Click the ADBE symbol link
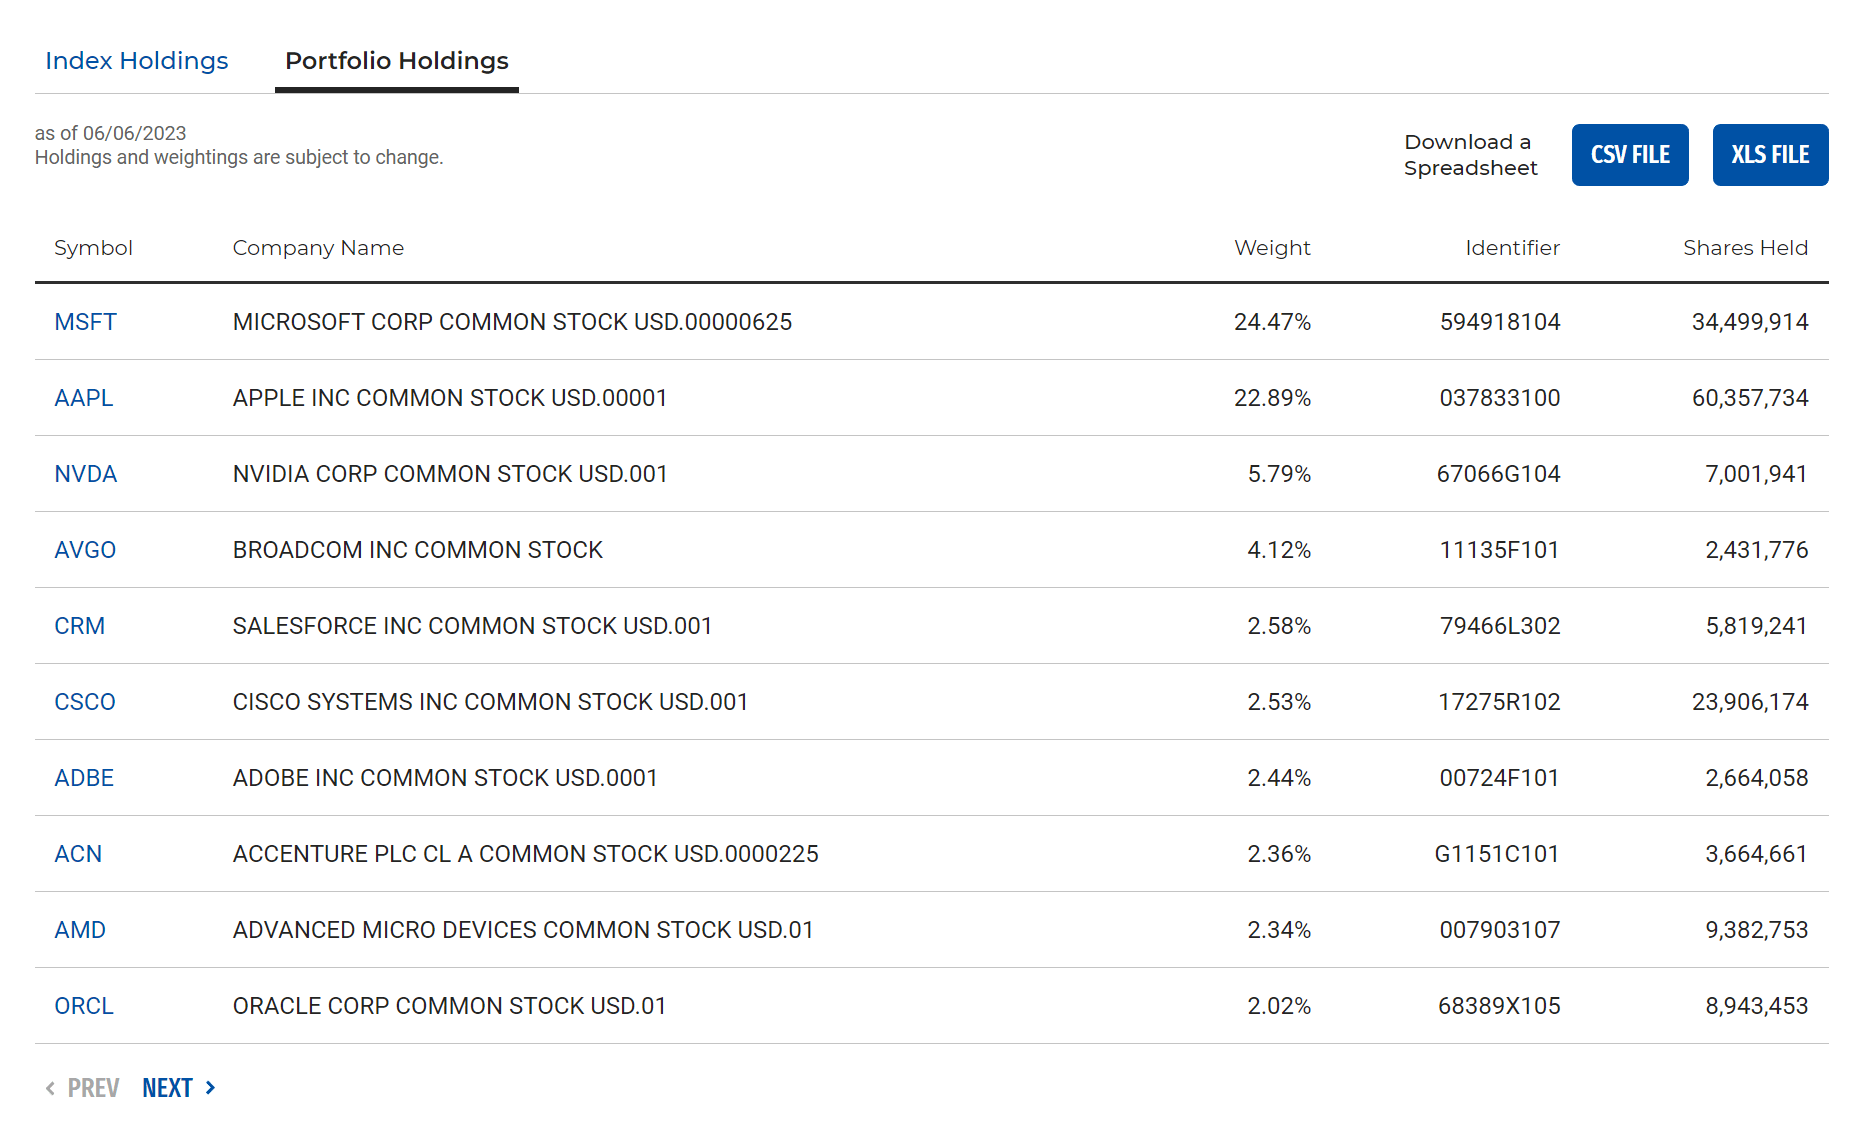The width and height of the screenshot is (1875, 1141). tap(84, 778)
